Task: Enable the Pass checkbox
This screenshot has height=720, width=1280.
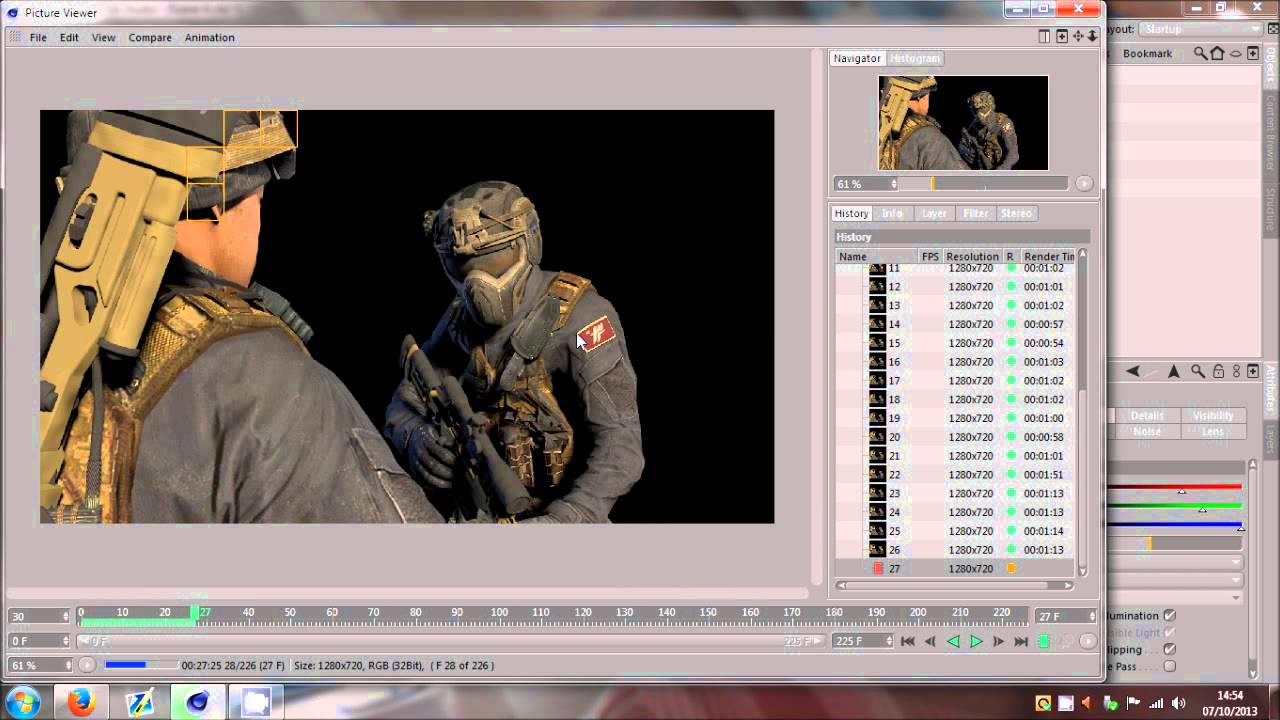Action: click(1169, 666)
